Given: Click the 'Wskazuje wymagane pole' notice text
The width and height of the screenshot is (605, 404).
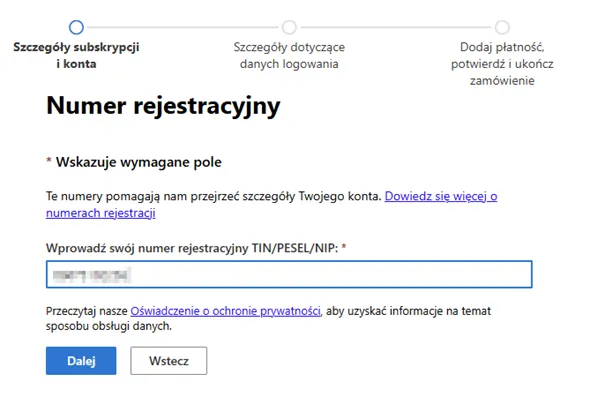Looking at the screenshot, I should click(x=138, y=162).
